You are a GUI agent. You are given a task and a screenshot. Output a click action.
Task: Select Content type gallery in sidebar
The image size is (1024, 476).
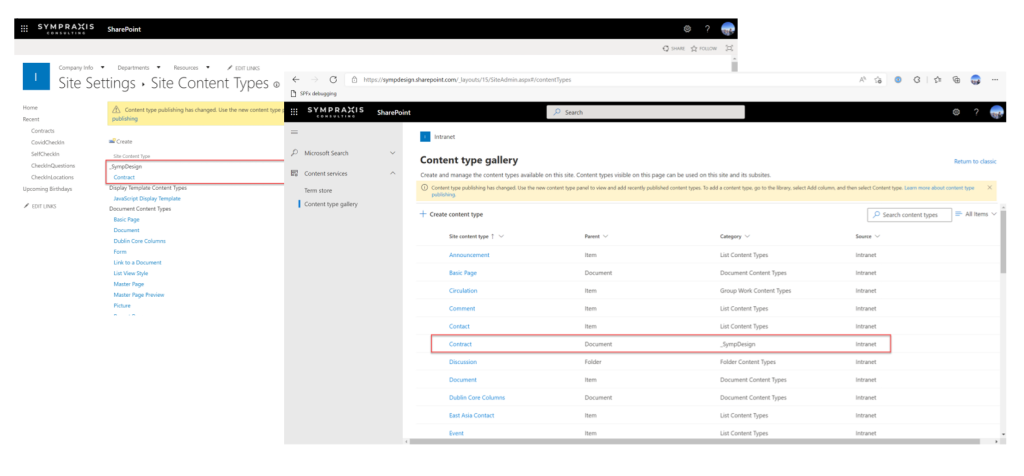[331, 204]
